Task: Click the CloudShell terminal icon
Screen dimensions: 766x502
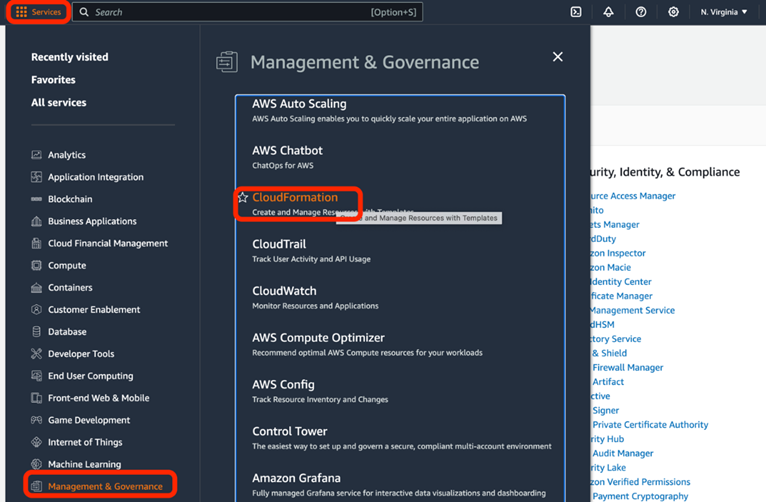Action: pos(576,12)
